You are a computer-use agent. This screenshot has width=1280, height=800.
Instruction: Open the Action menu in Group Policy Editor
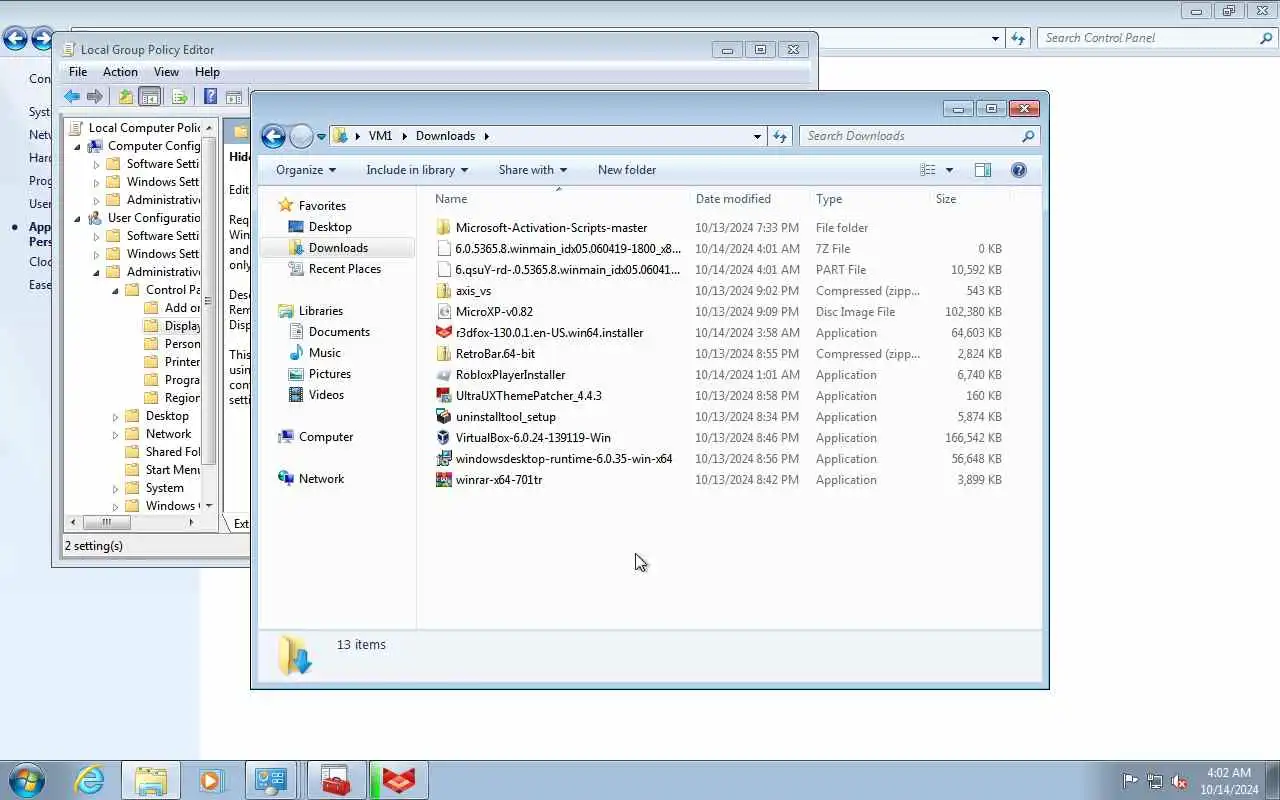click(x=120, y=72)
